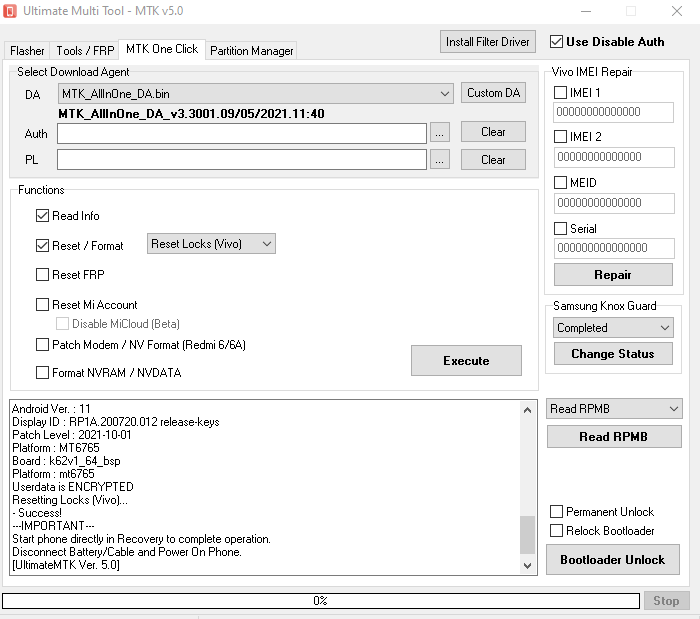The height and width of the screenshot is (619, 700).
Task: Click log line 'Patch Level : 2021-10-01'
Action: point(72,435)
